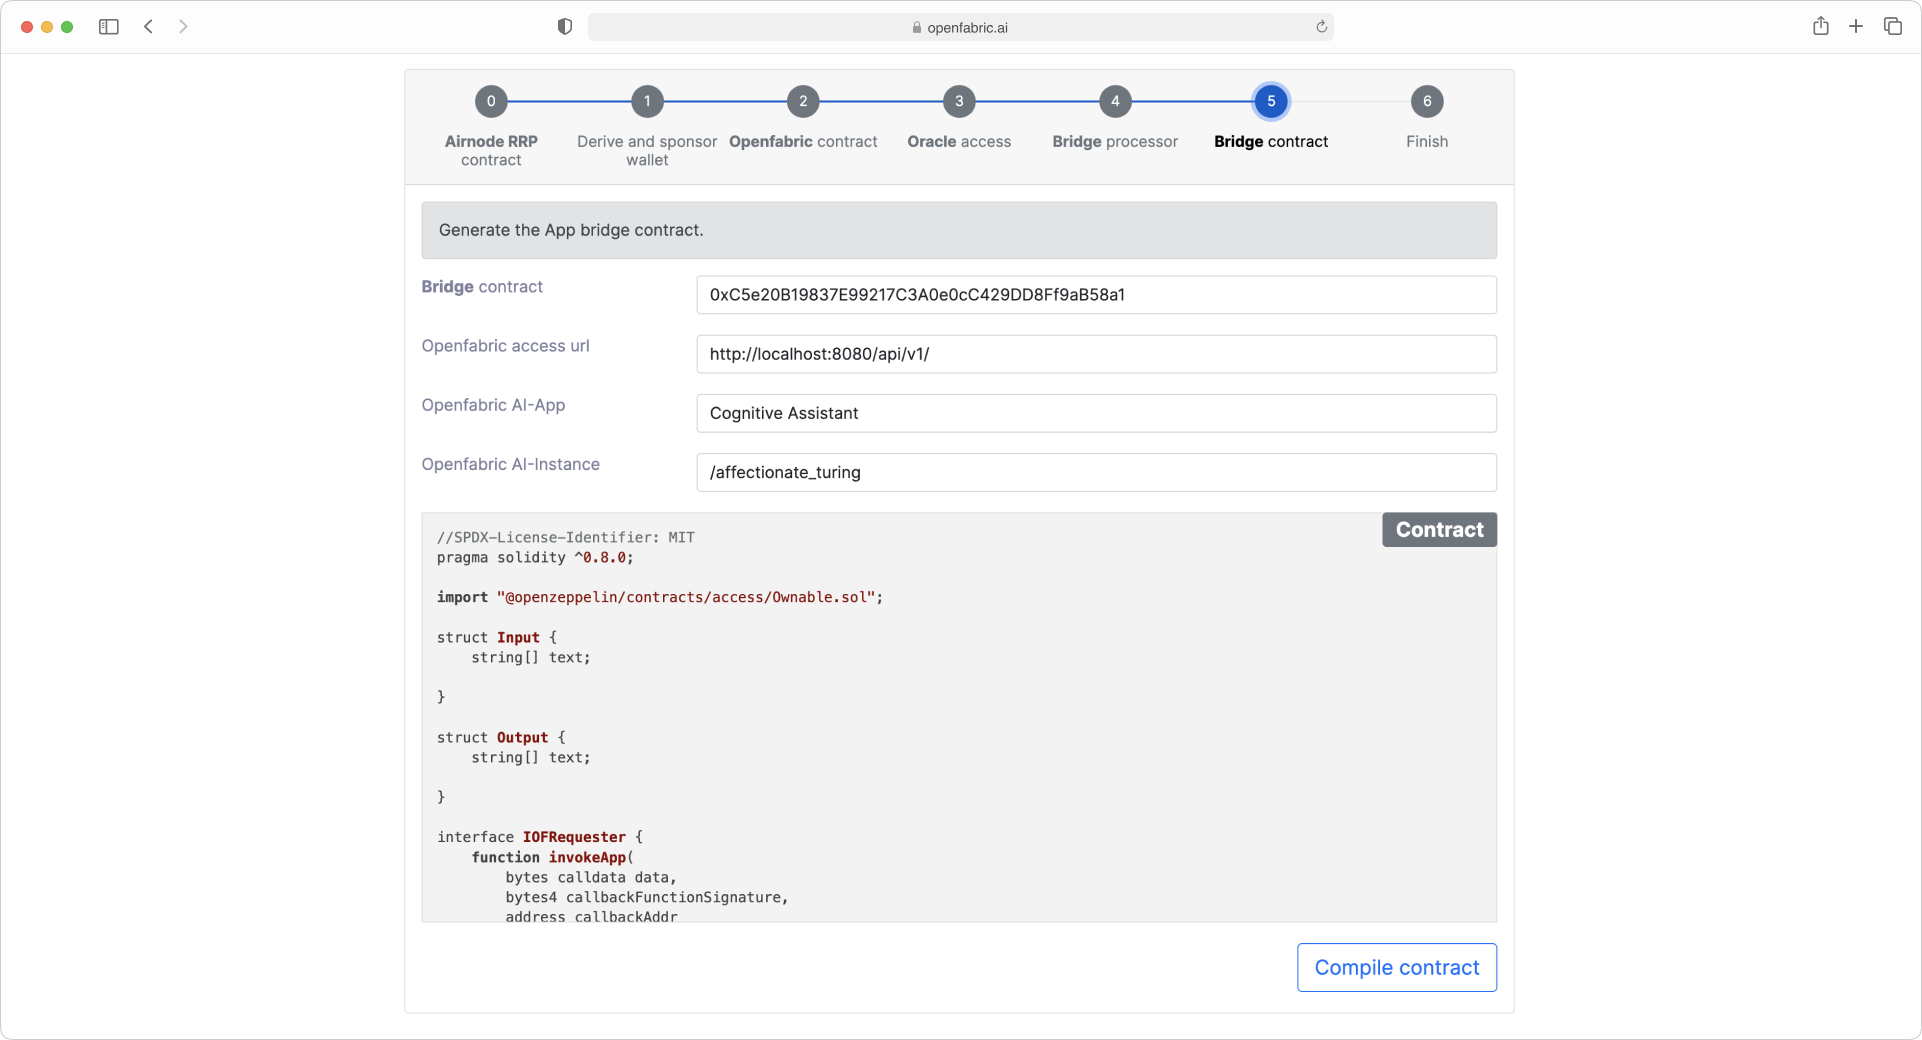1922x1040 pixels.
Task: Go to step 1 Derive and sponsor wallet
Action: point(647,101)
